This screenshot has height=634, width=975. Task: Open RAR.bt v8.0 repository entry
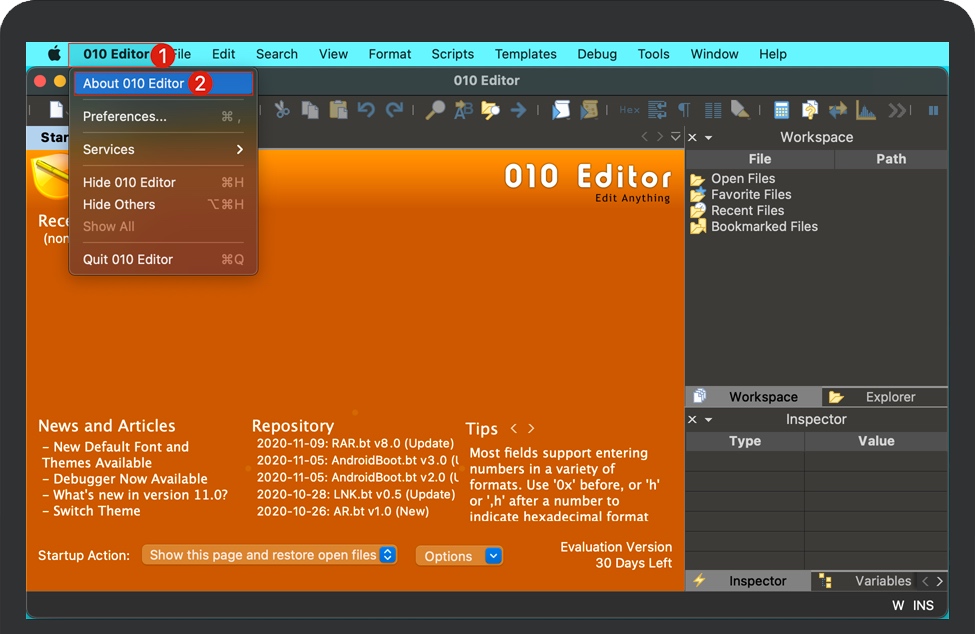[x=356, y=443]
